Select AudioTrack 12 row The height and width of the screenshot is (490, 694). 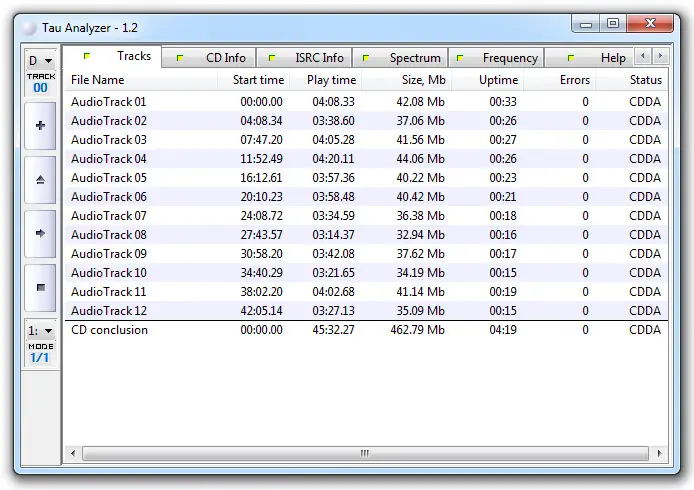366,311
